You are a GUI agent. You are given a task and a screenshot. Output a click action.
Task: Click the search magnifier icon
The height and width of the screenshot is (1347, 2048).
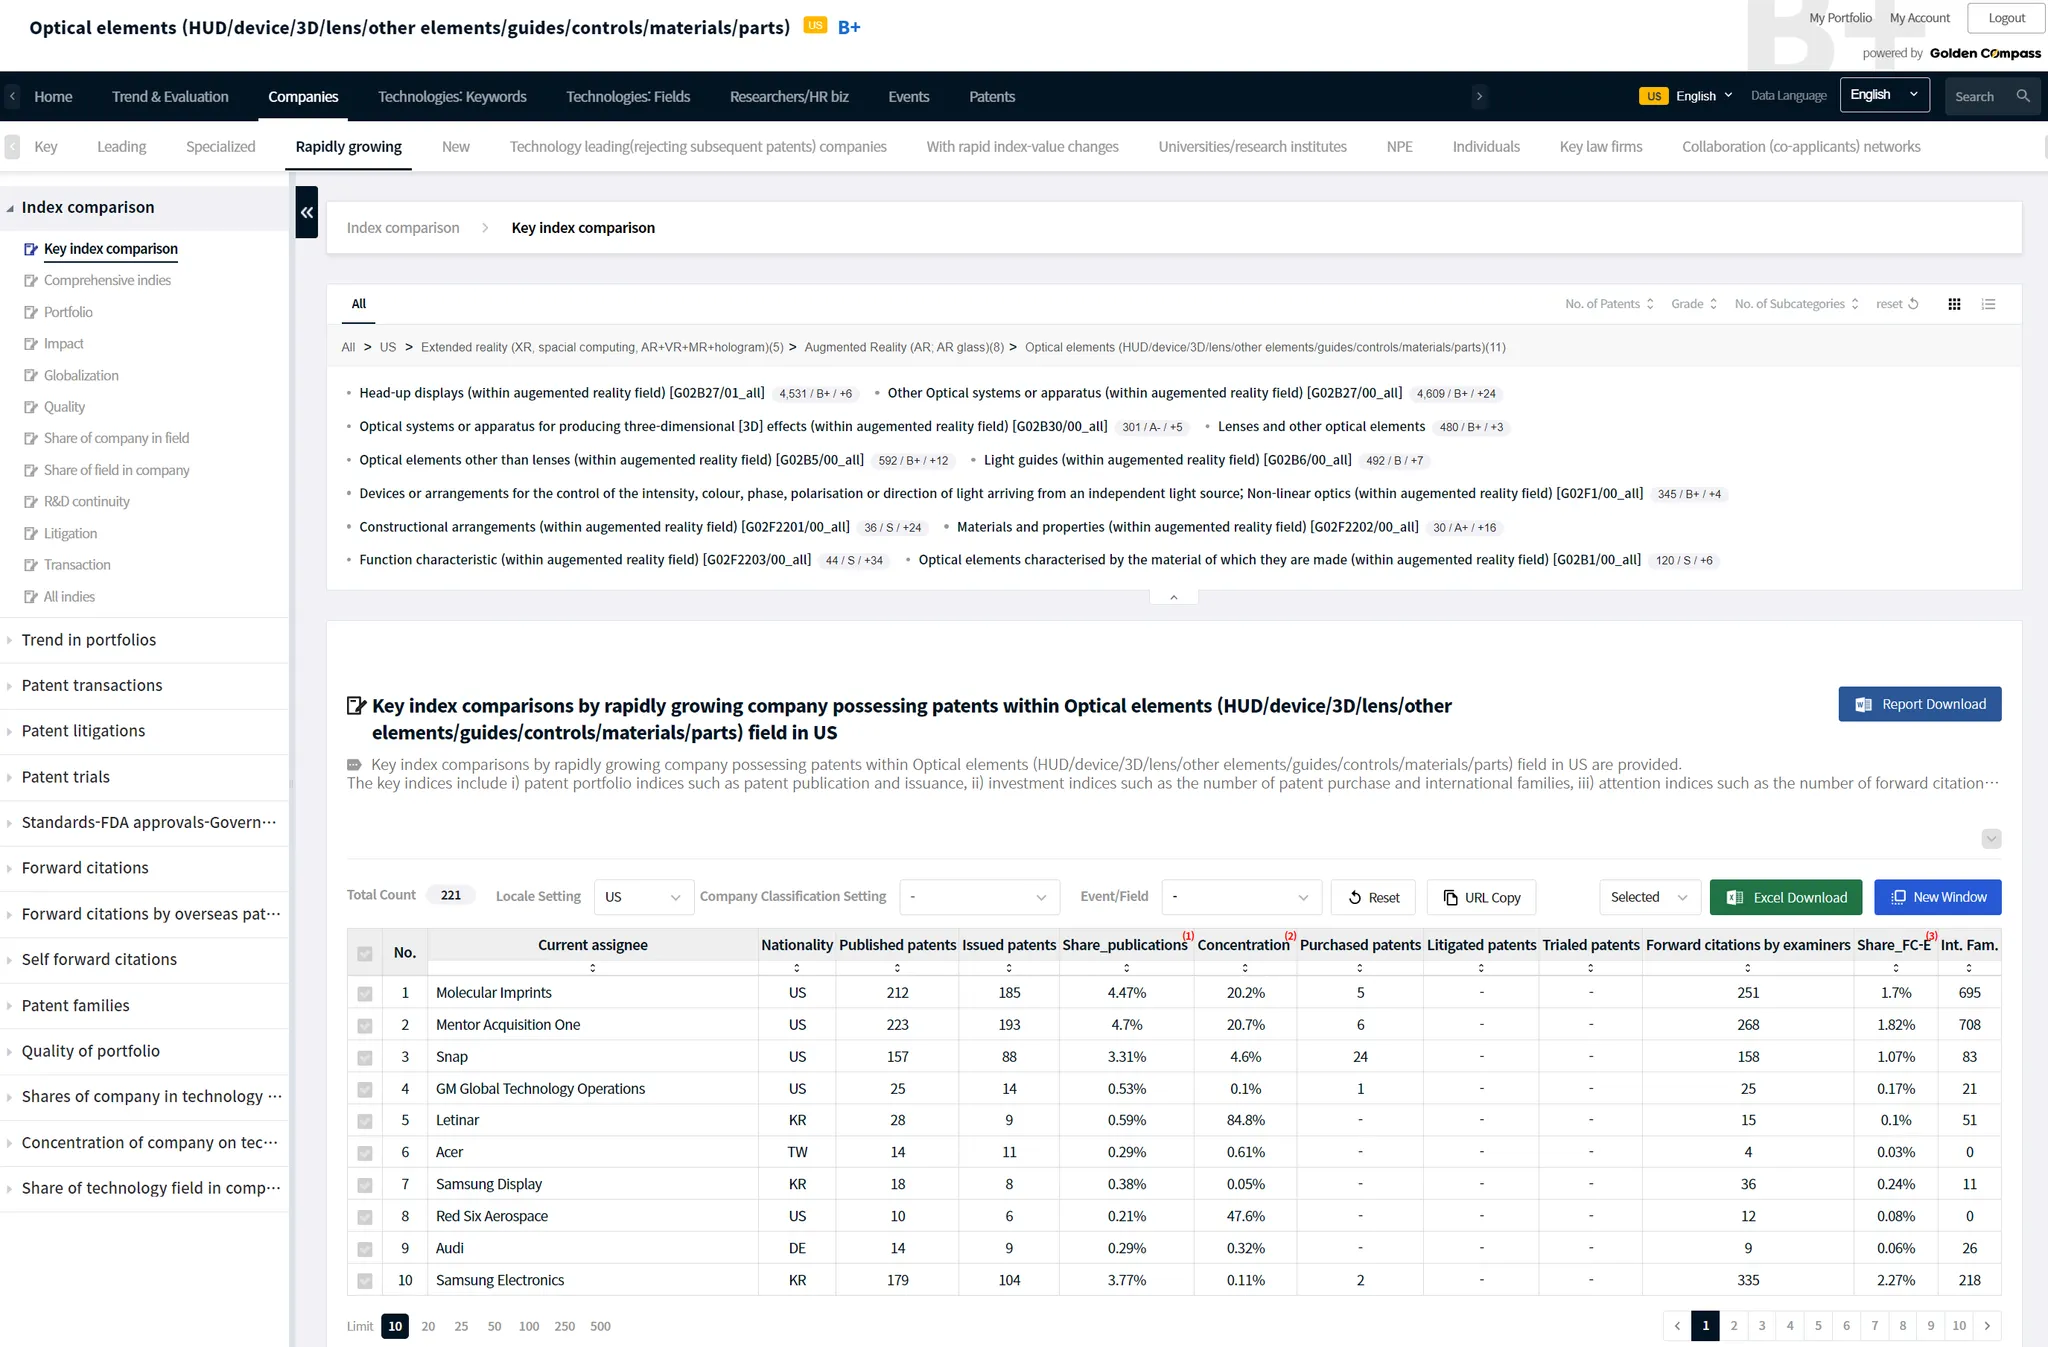(x=2023, y=96)
